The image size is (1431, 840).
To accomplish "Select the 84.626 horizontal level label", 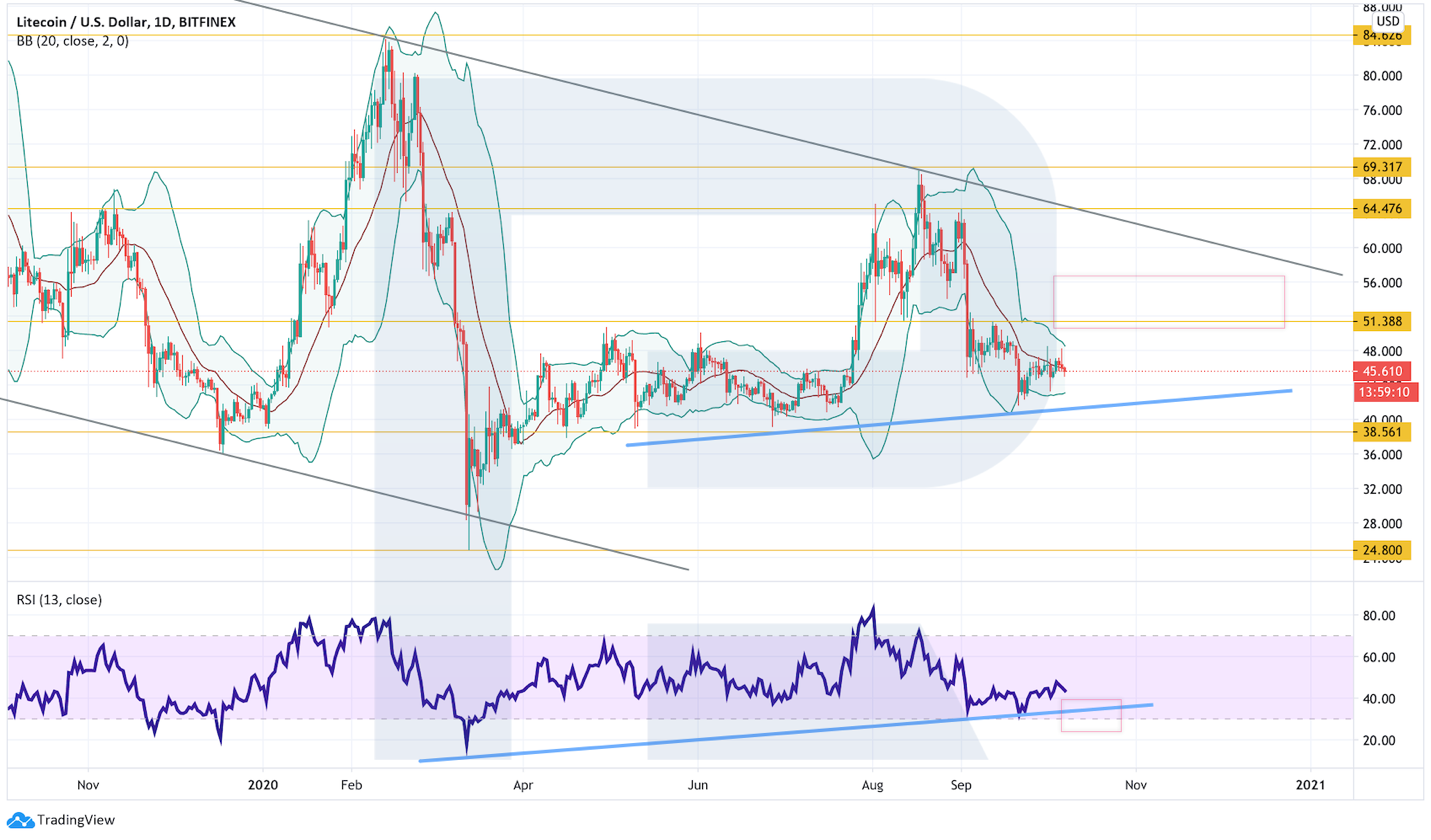I will 1381,36.
